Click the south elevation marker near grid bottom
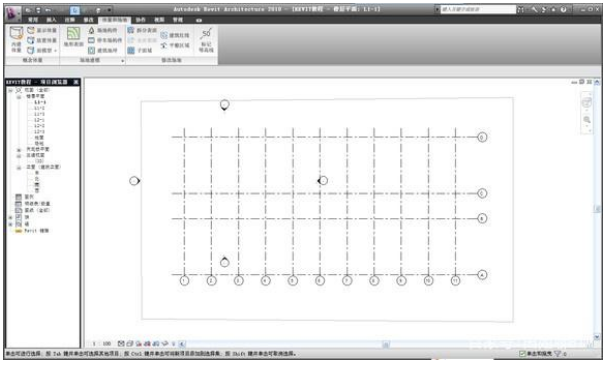Image resolution: width=612 pixels, height=365 pixels. click(x=224, y=262)
